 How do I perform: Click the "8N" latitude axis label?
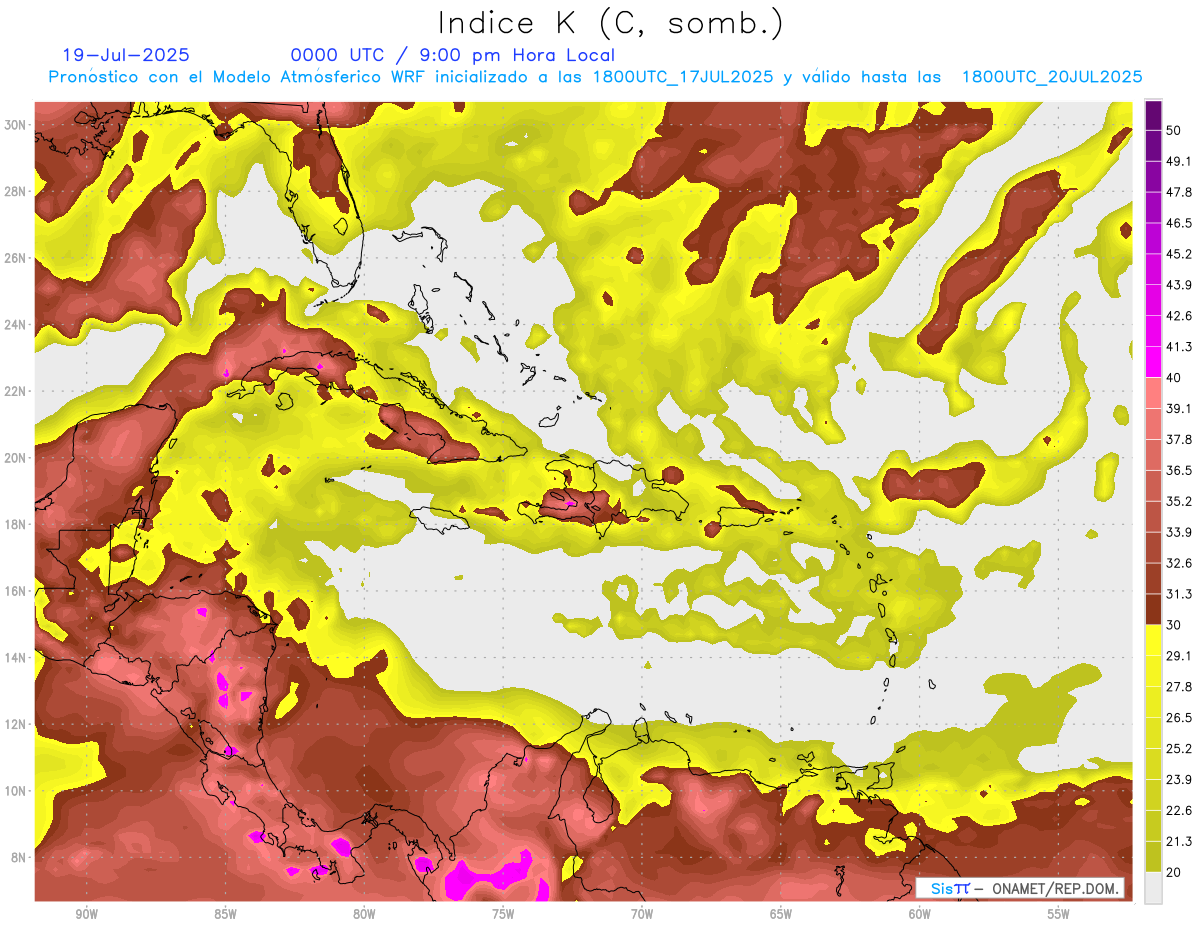tap(19, 858)
